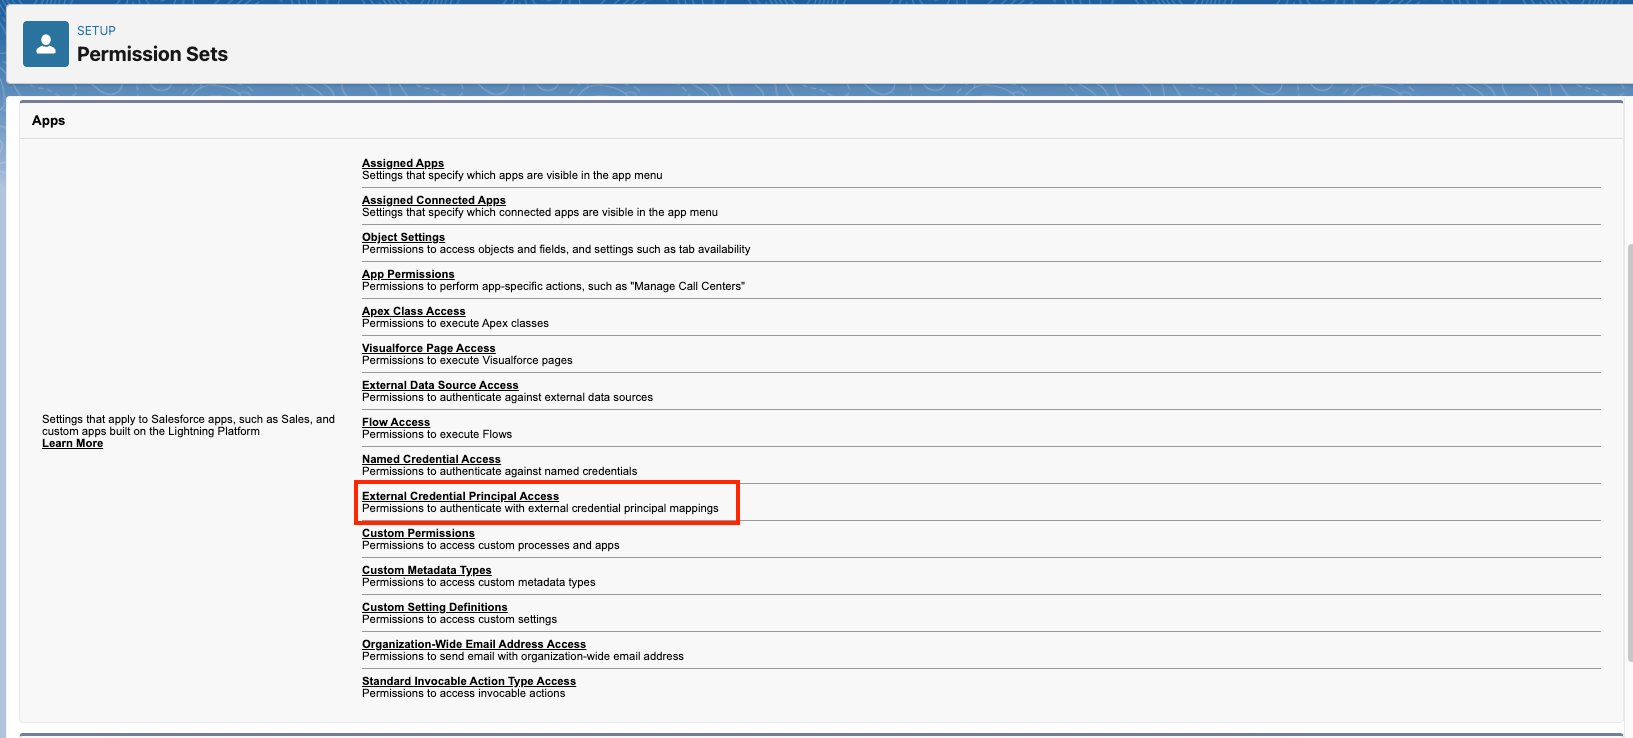Open External Credential Principal Access
1633x738 pixels.
460,496
